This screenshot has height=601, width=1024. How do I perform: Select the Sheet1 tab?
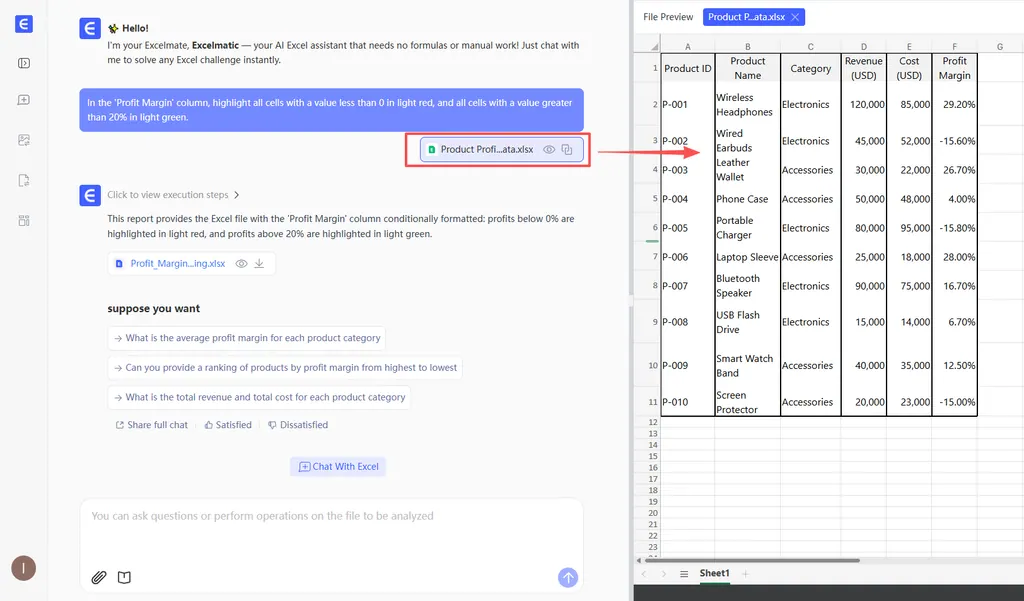pos(714,573)
